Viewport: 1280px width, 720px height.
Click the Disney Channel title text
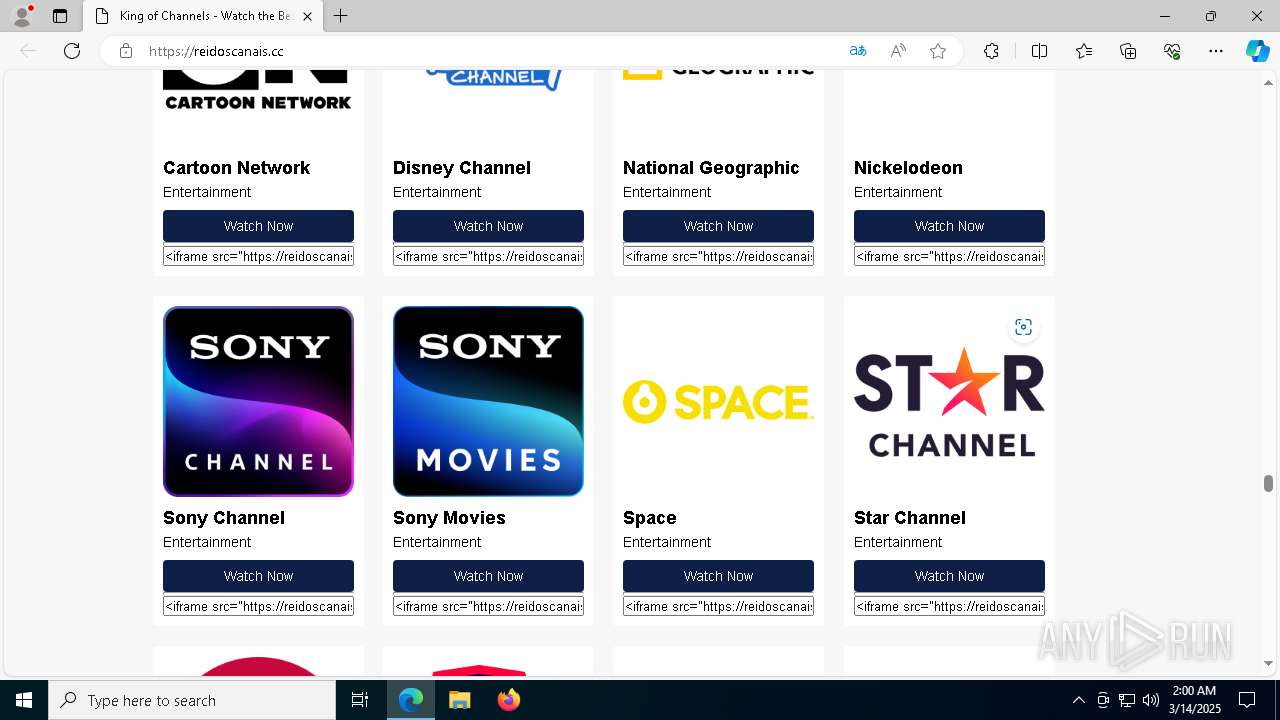(462, 168)
